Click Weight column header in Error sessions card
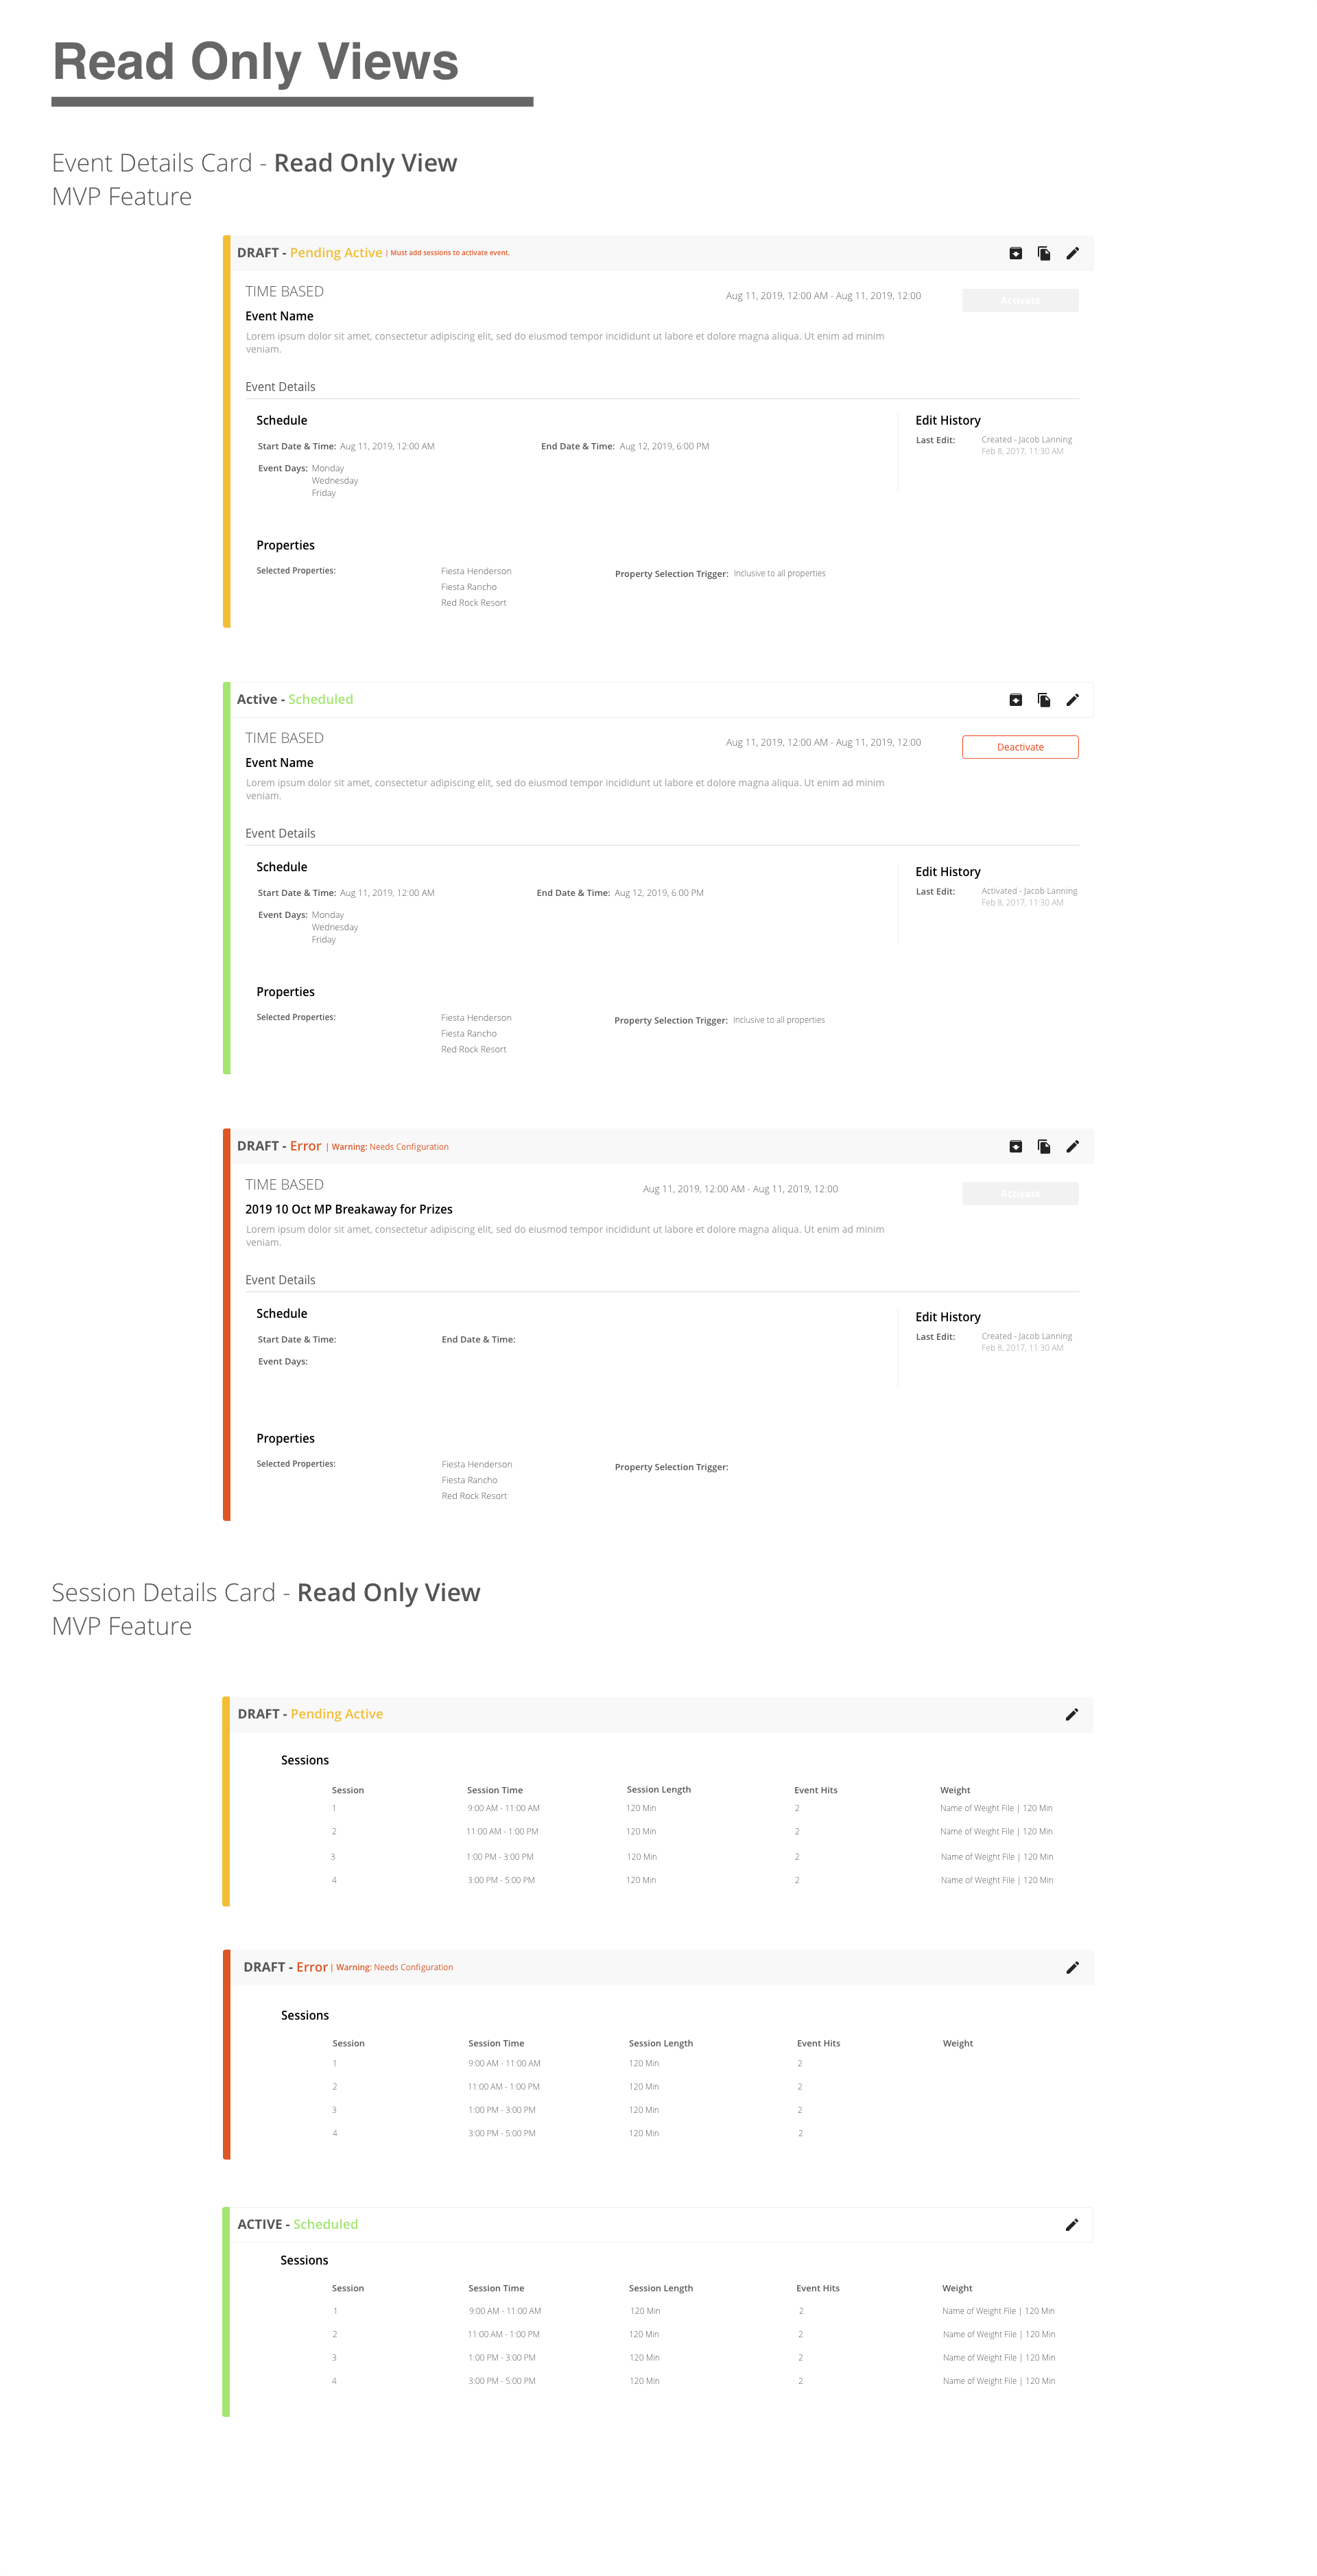This screenshot has width=1317, height=2576. [x=957, y=2043]
